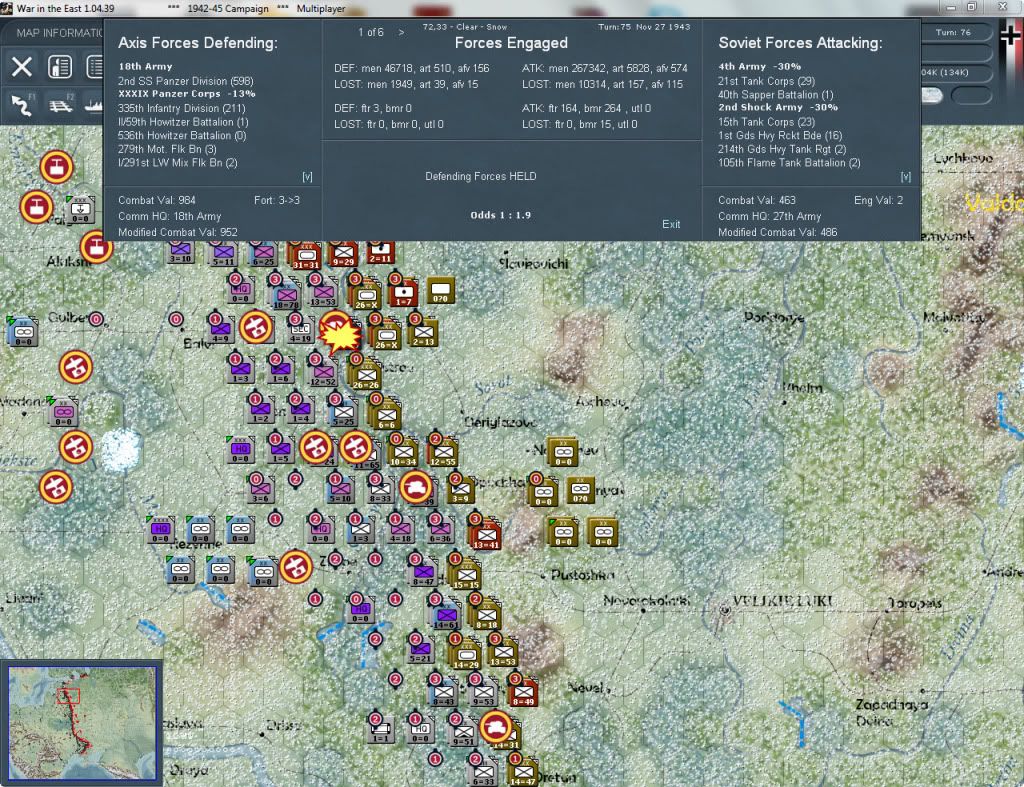Select the olive 14=29 armor stack

pyautogui.click(x=466, y=655)
